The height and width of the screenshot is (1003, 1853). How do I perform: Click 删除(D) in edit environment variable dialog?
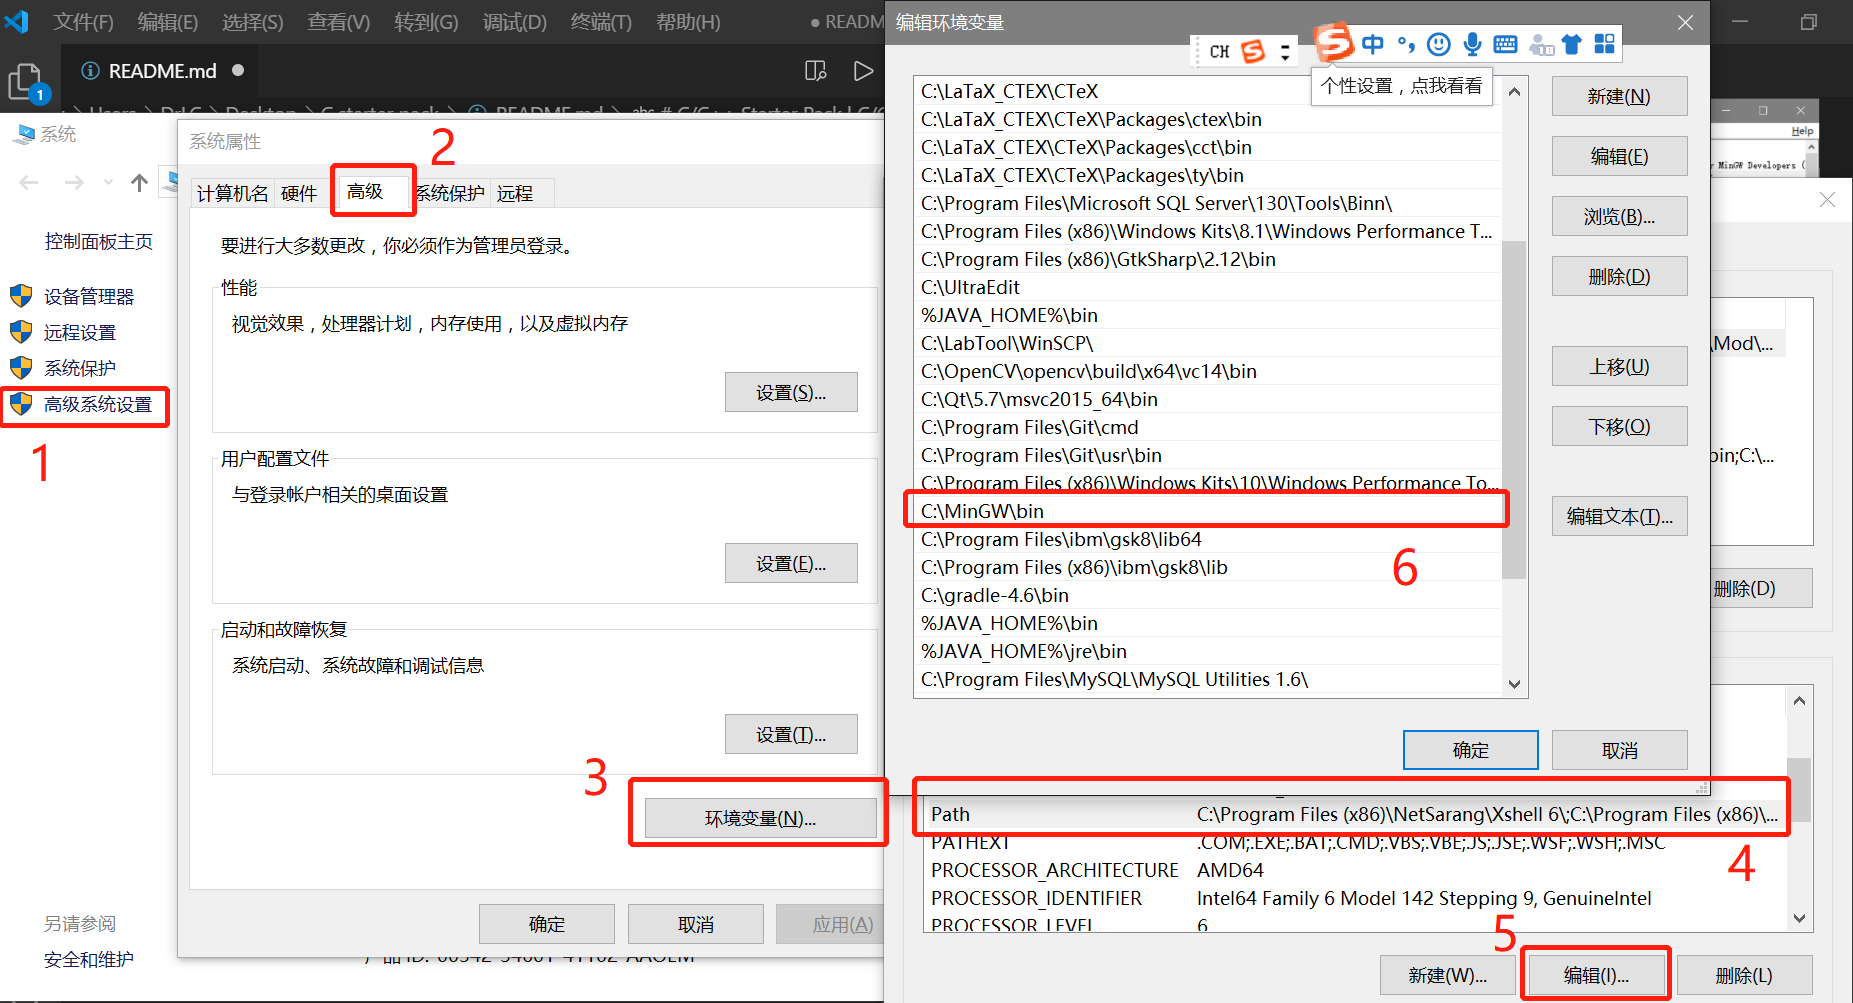(1619, 276)
